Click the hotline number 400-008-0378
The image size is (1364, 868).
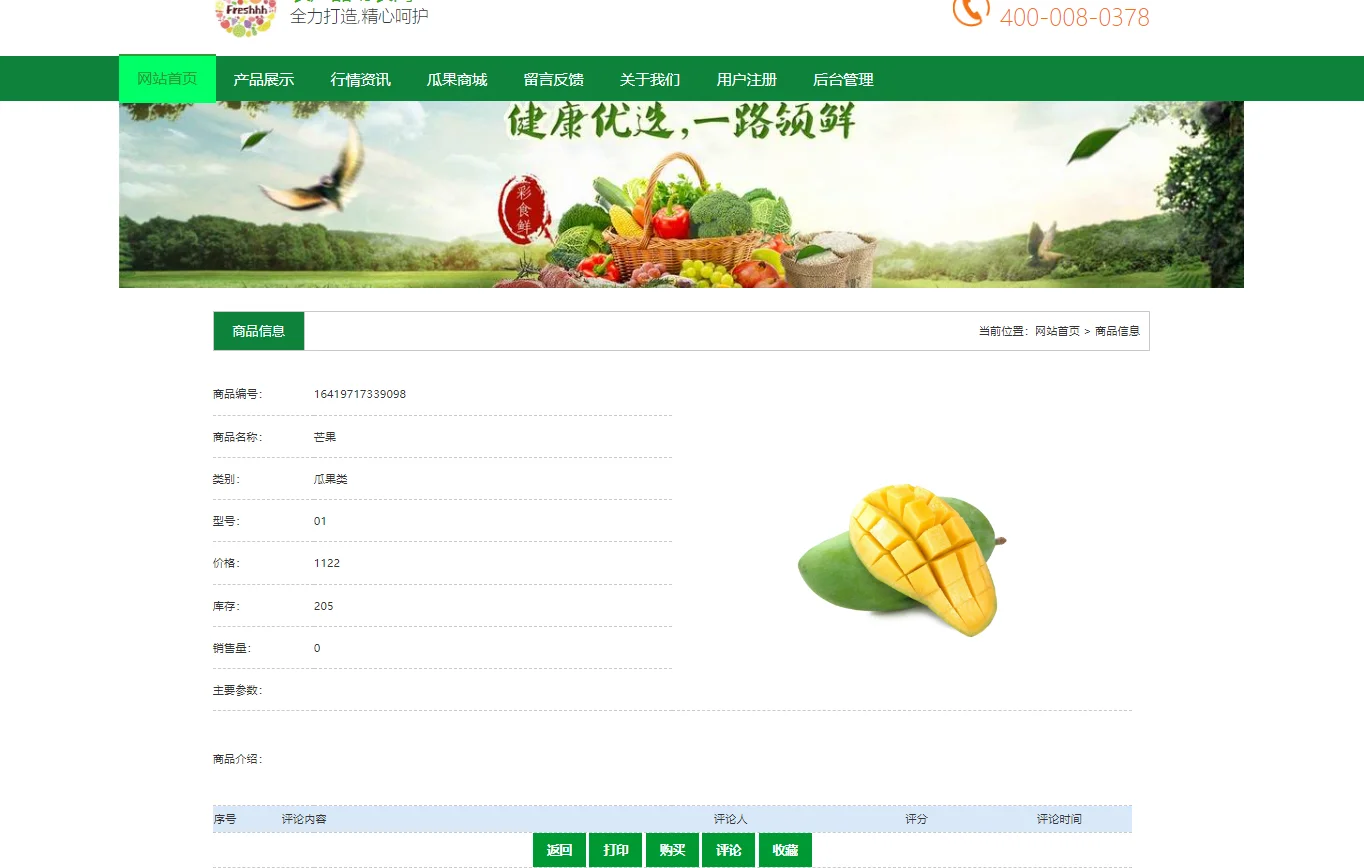pyautogui.click(x=1075, y=18)
